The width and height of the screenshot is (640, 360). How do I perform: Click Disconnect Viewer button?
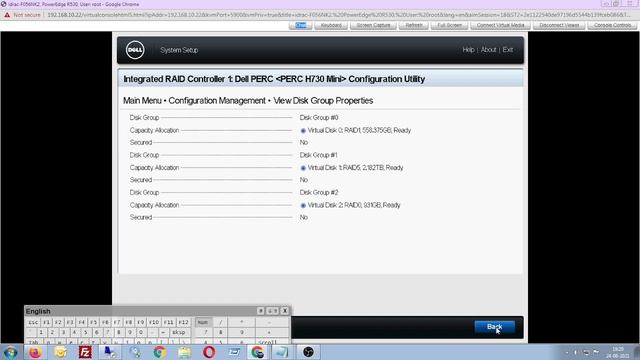pos(559,25)
